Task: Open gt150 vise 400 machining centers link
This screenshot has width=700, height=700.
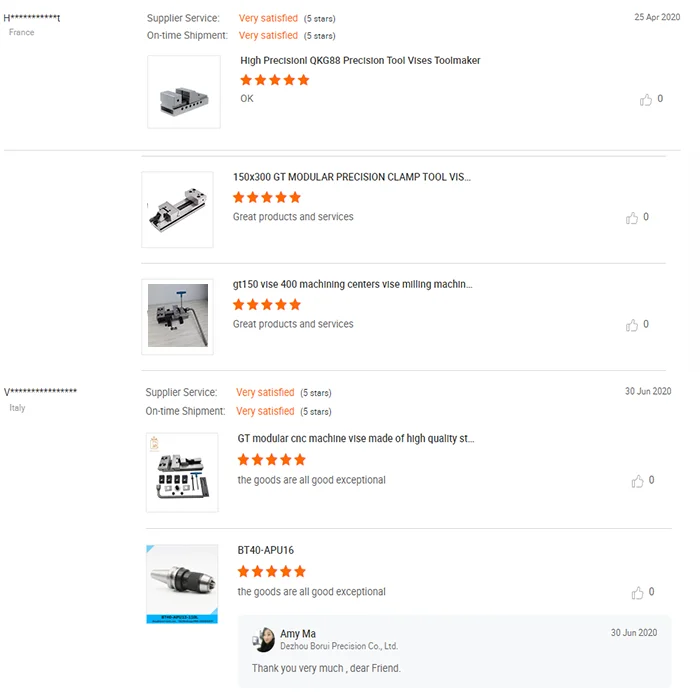Action: pyautogui.click(x=352, y=285)
